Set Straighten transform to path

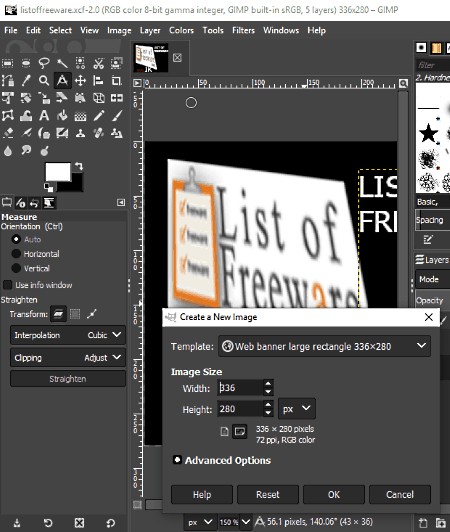(92, 314)
